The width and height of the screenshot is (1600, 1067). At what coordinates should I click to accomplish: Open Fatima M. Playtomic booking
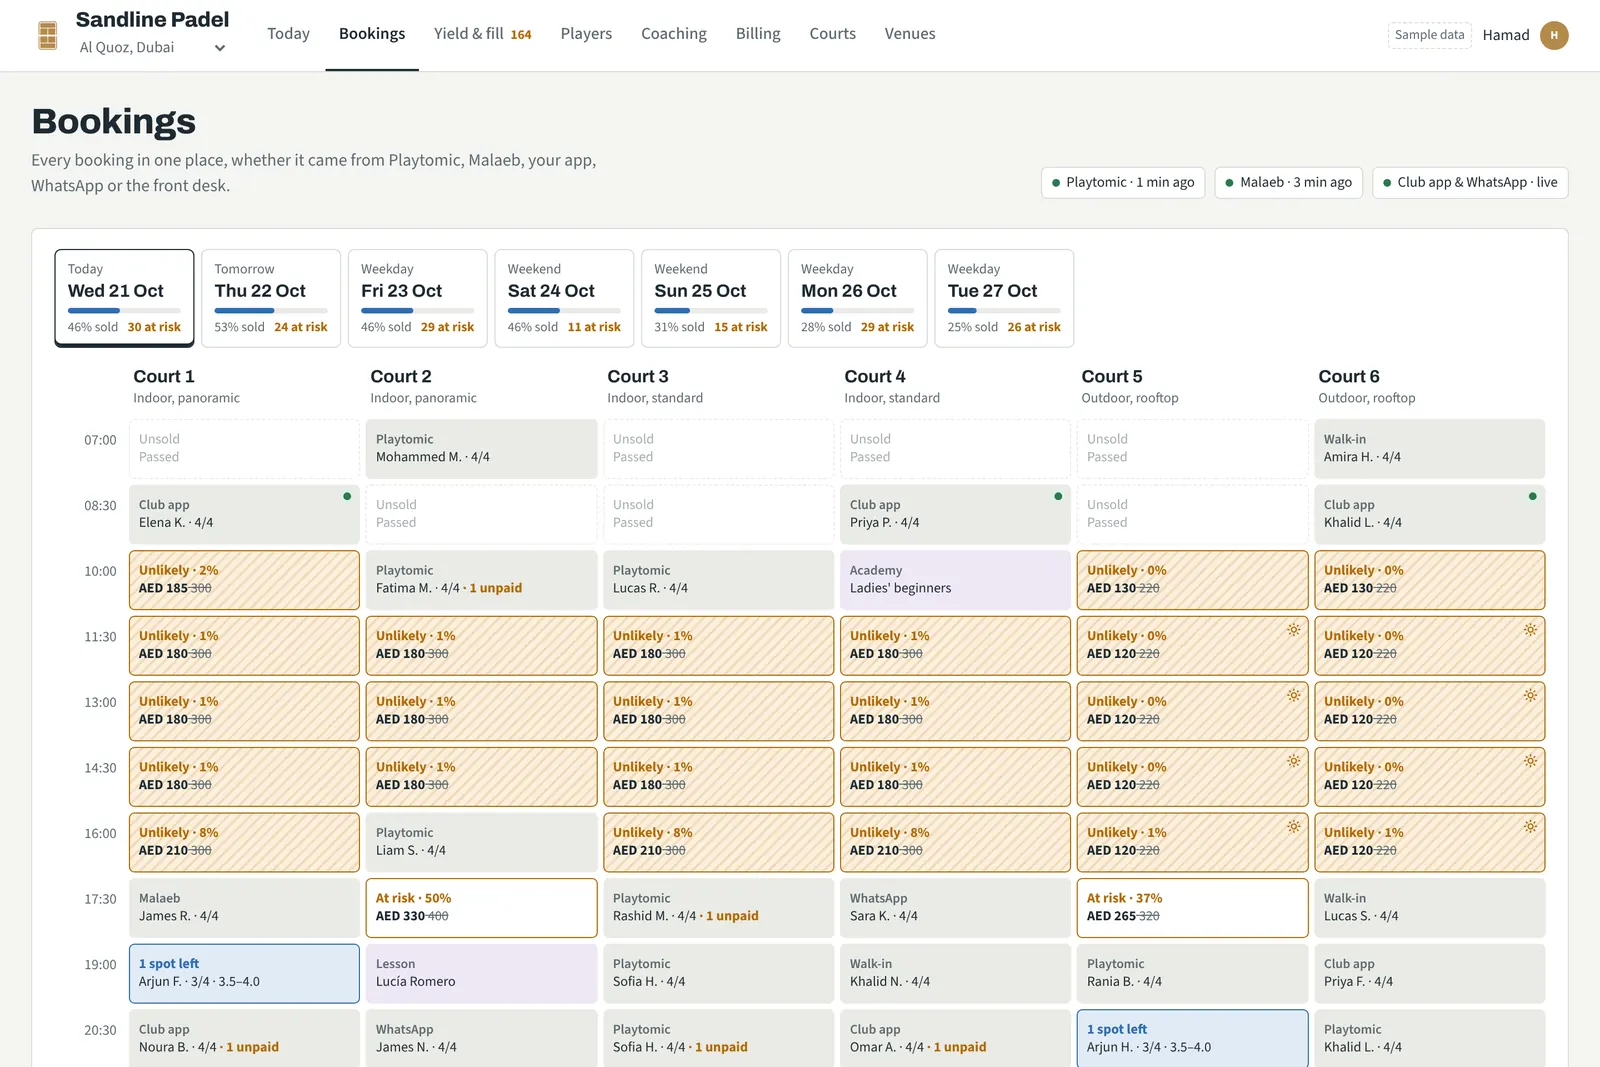pos(481,580)
